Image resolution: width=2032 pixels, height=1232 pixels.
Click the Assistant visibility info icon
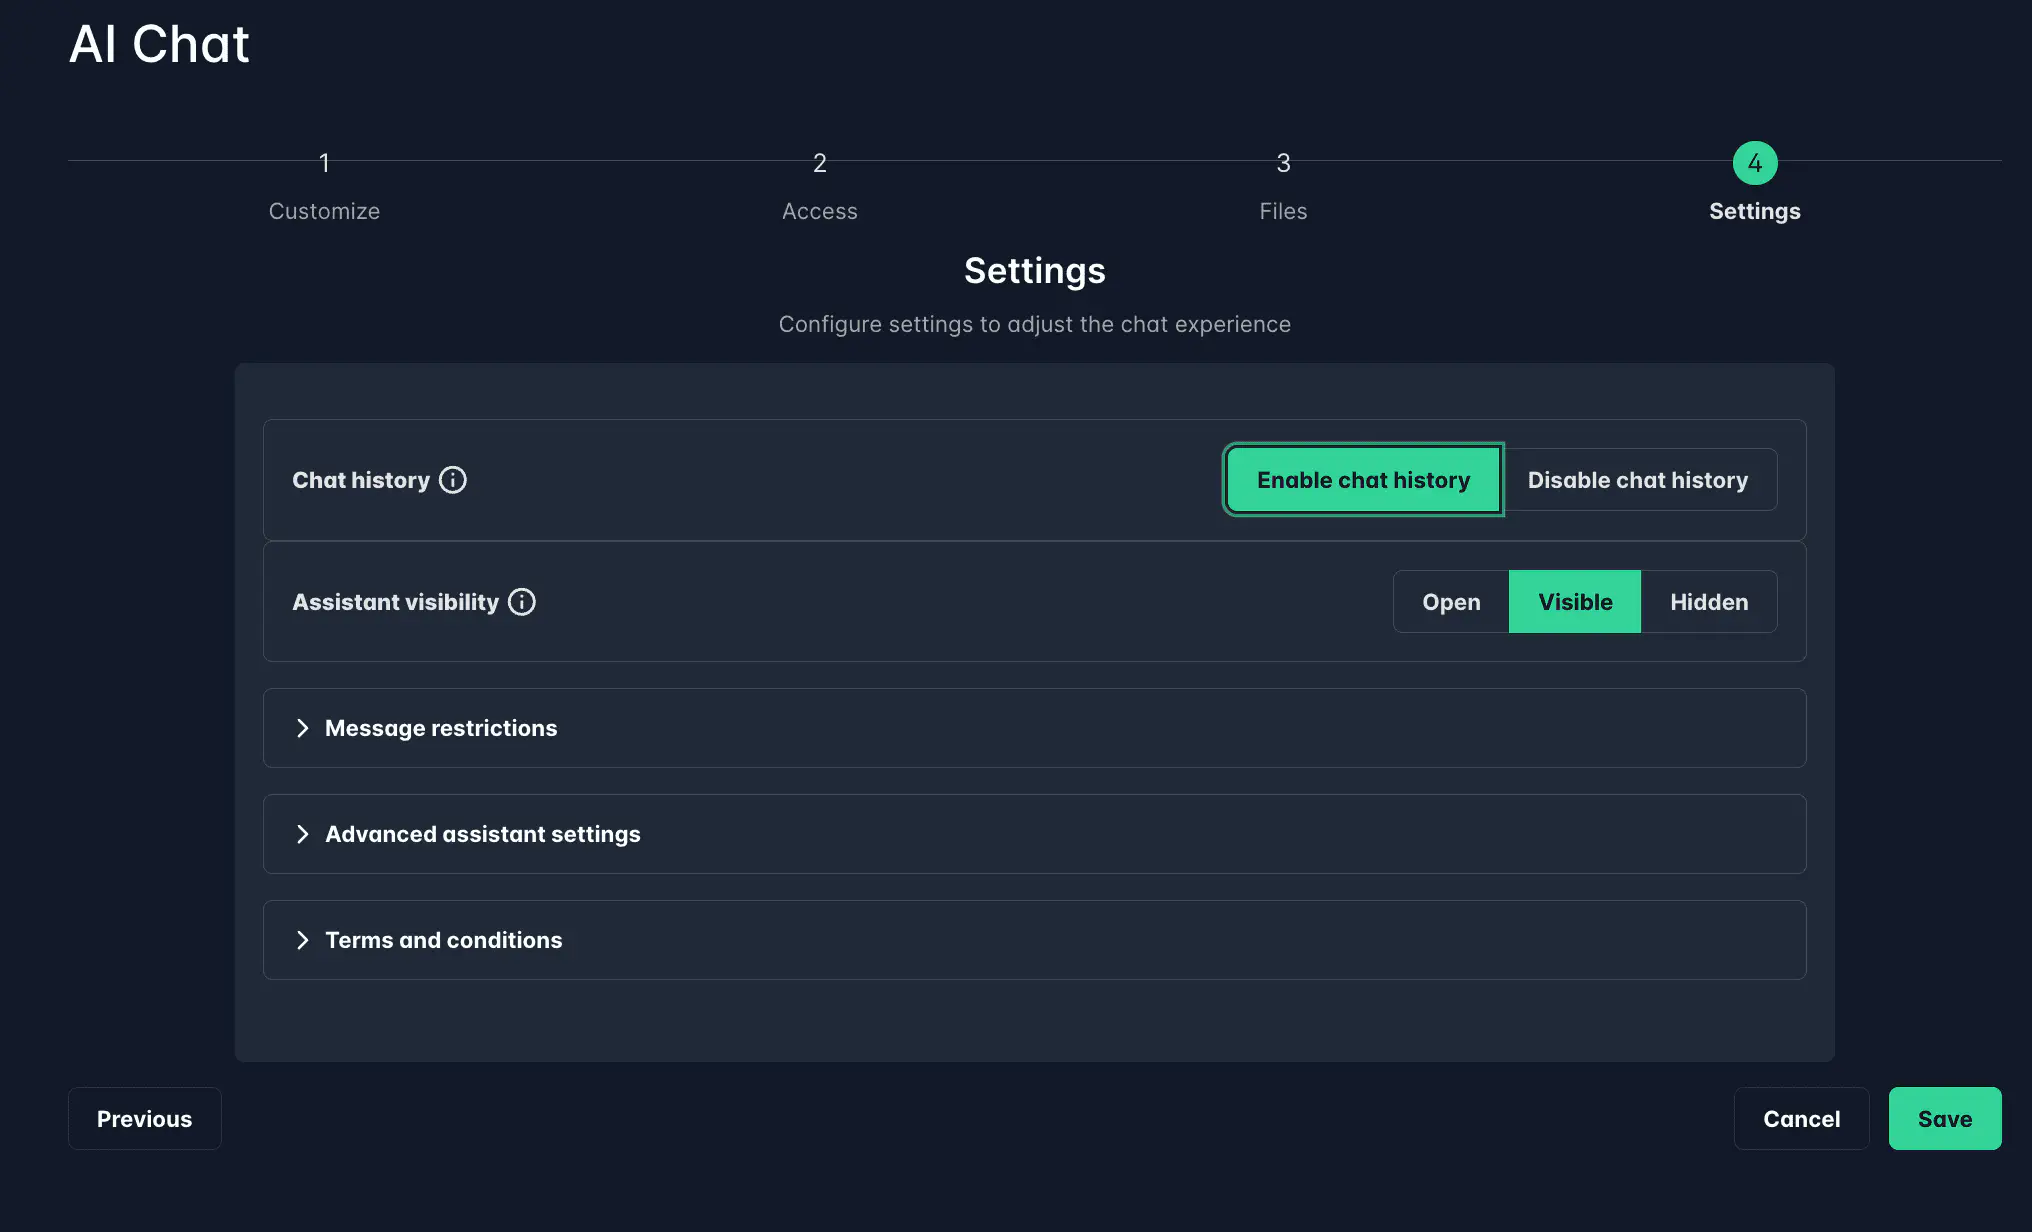522,602
